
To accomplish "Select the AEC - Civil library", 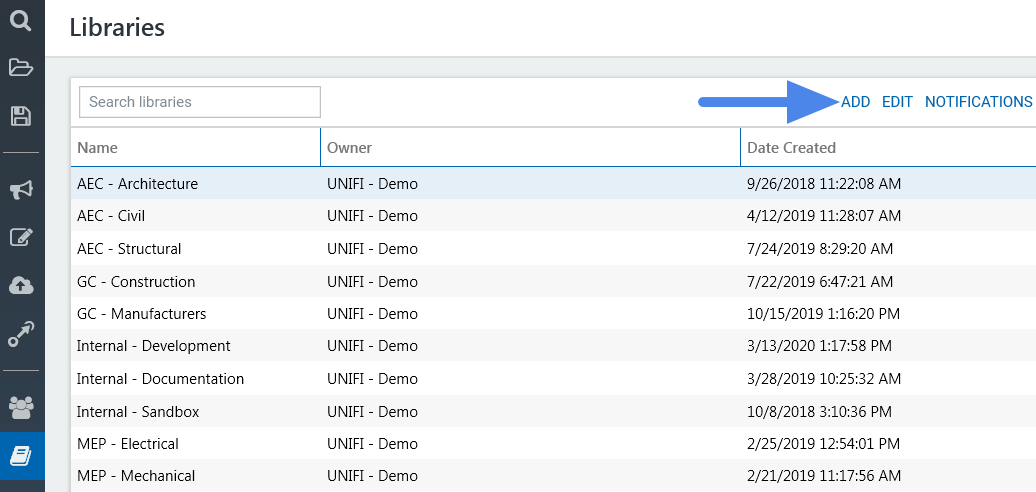I will (x=111, y=216).
